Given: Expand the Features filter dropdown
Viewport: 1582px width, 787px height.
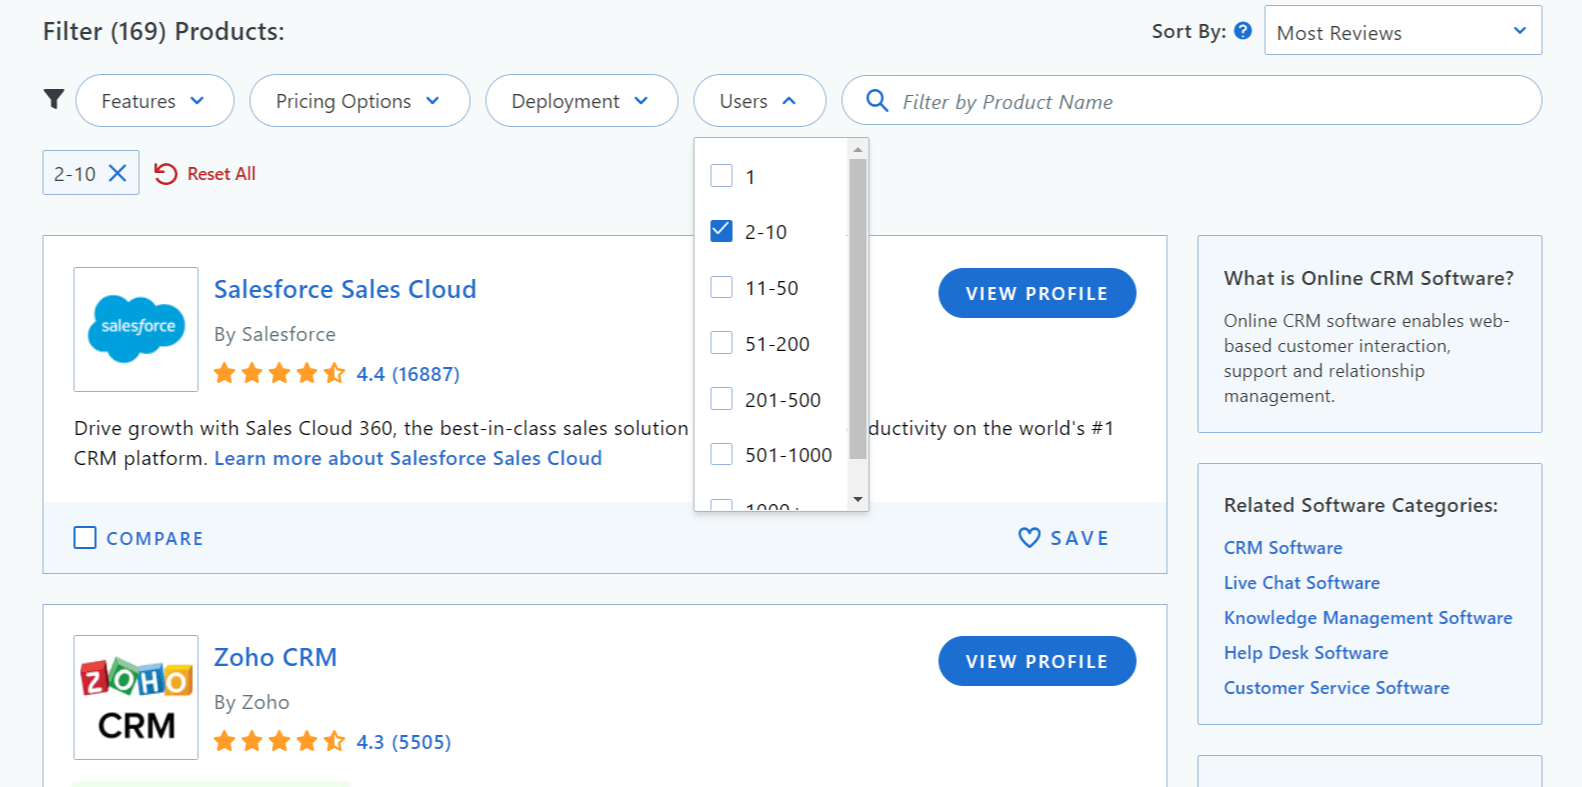Looking at the screenshot, I should (x=154, y=101).
